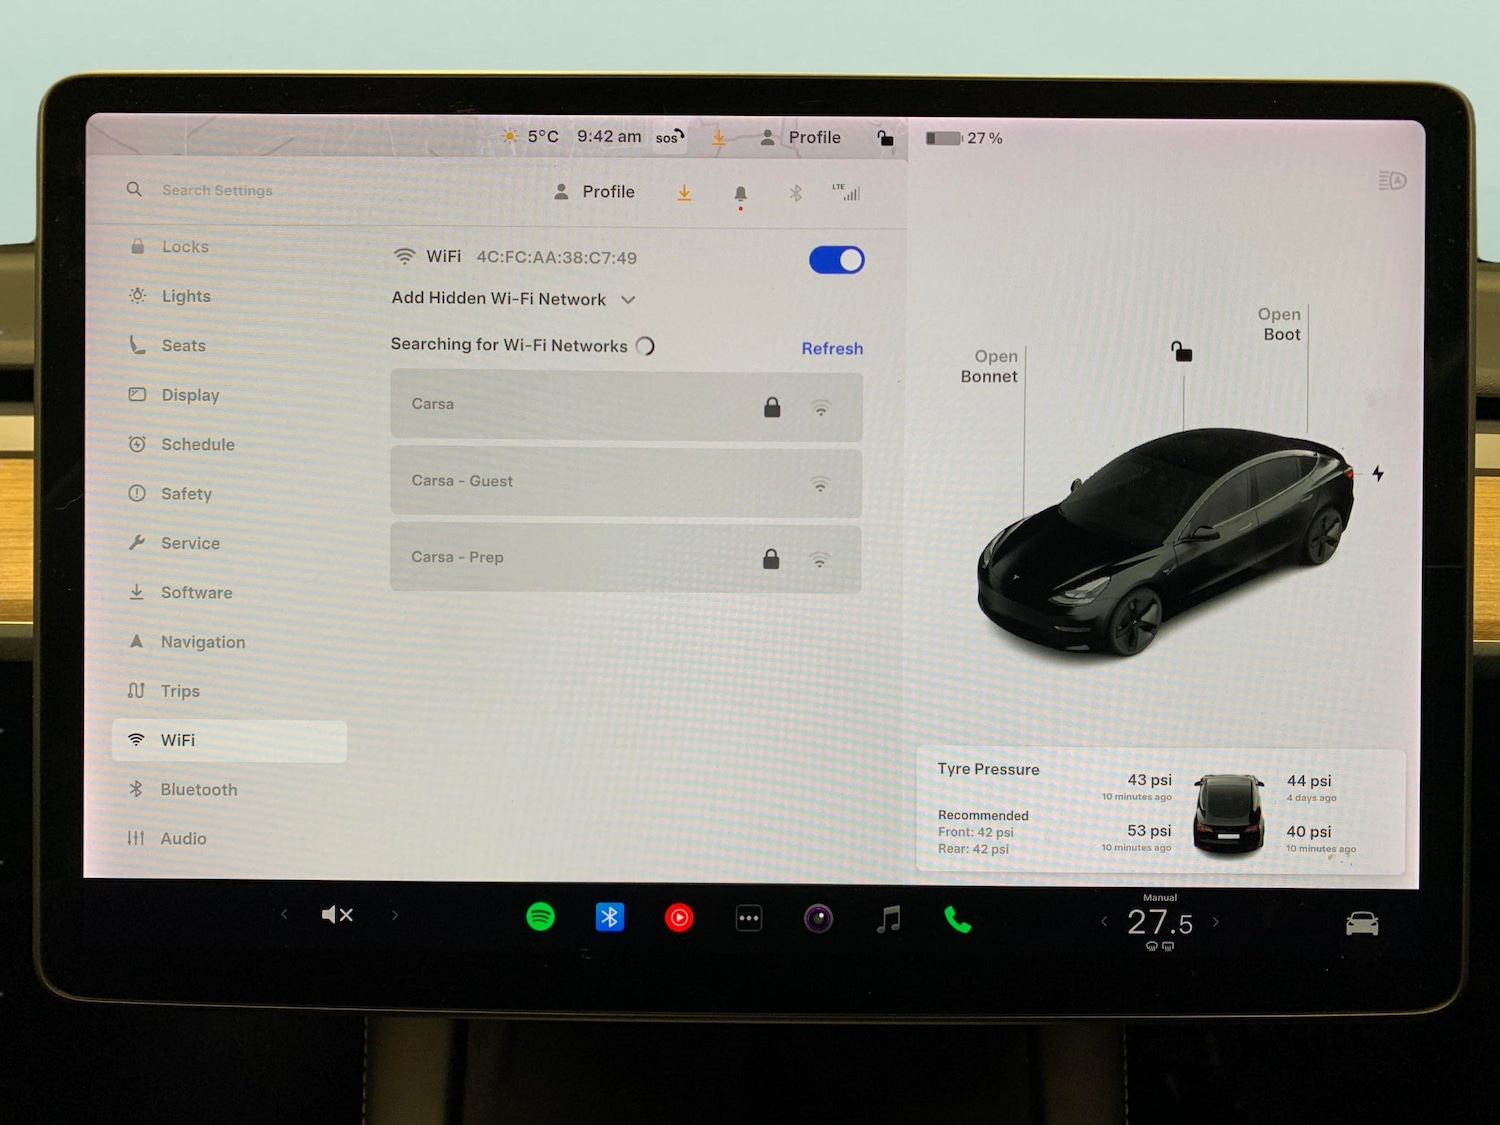Tap Open Boot on the car diagram
1500x1125 pixels.
pos(1280,324)
